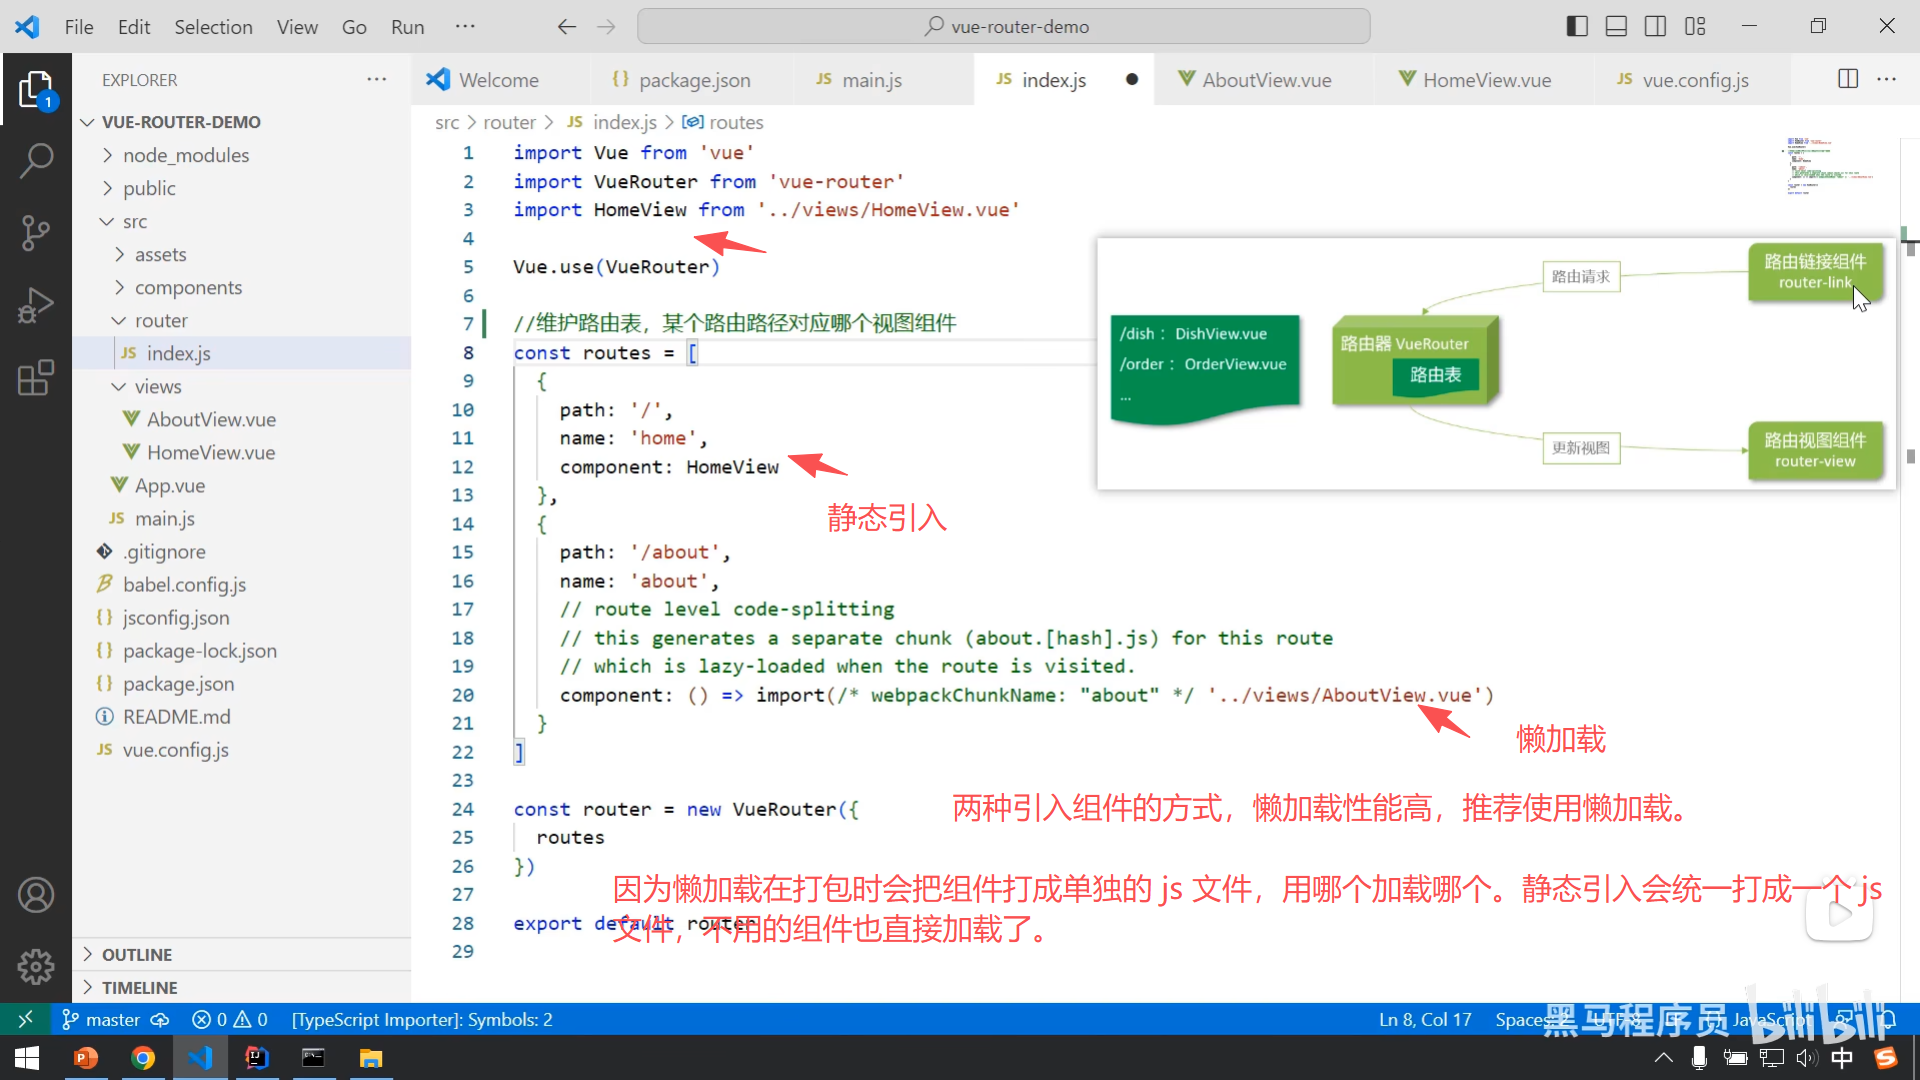Click the Customize Layout icon
The image size is (1920, 1080).
coord(1695,27)
